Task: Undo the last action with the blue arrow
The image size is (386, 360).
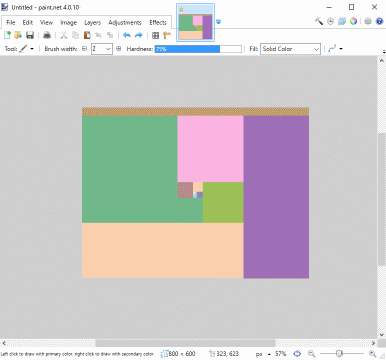Action: coord(127,35)
